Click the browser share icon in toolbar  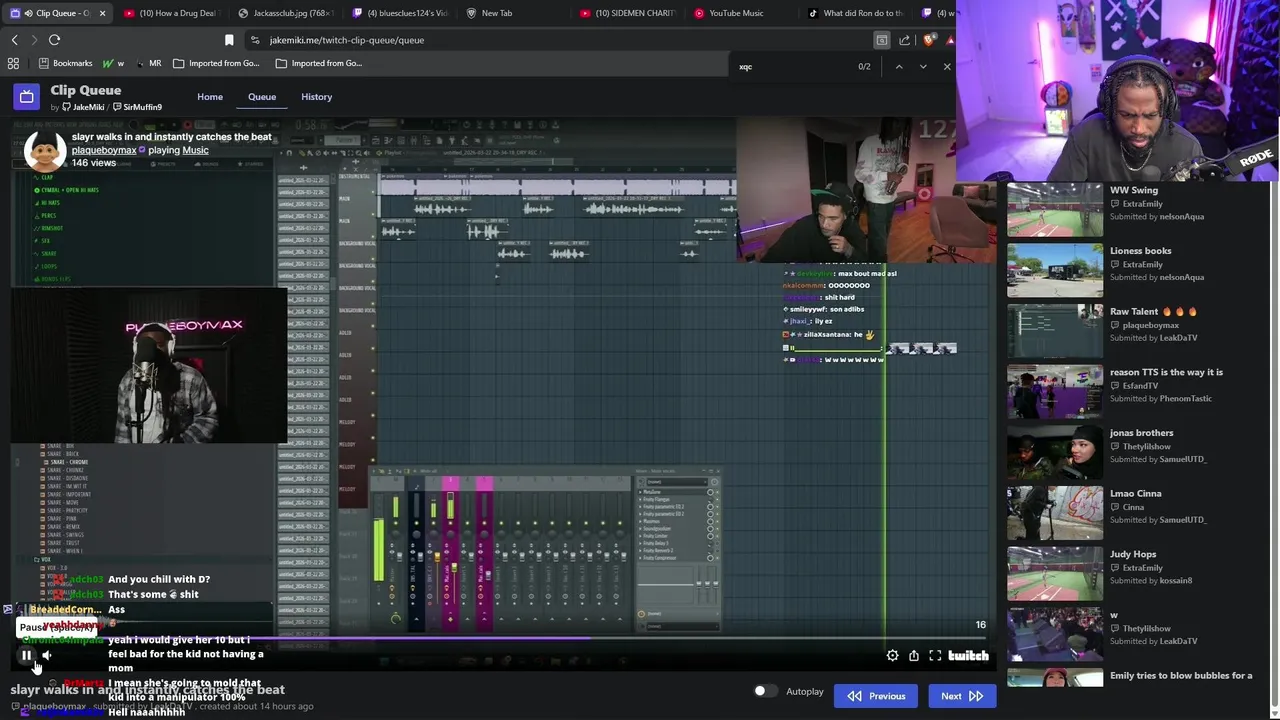click(x=905, y=40)
